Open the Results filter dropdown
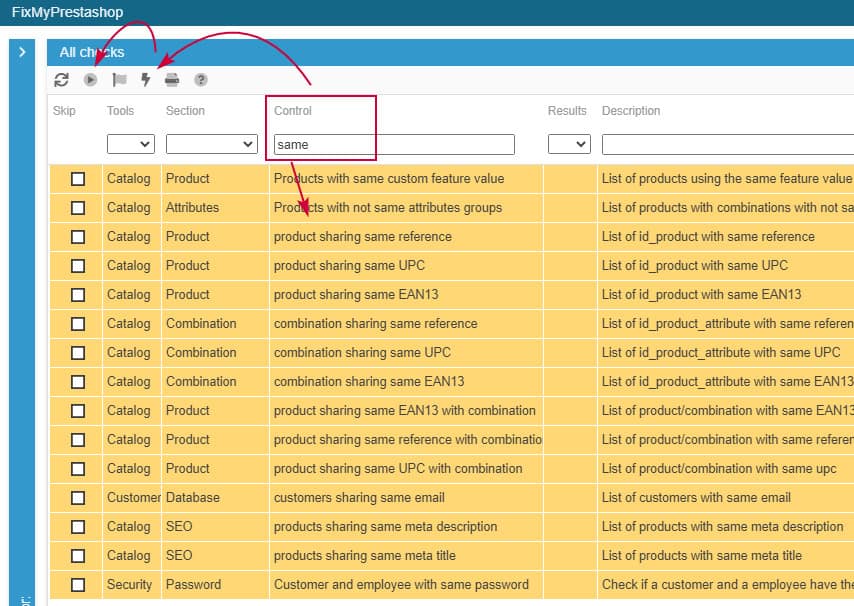Viewport: 854px width, 606px height. coord(569,145)
